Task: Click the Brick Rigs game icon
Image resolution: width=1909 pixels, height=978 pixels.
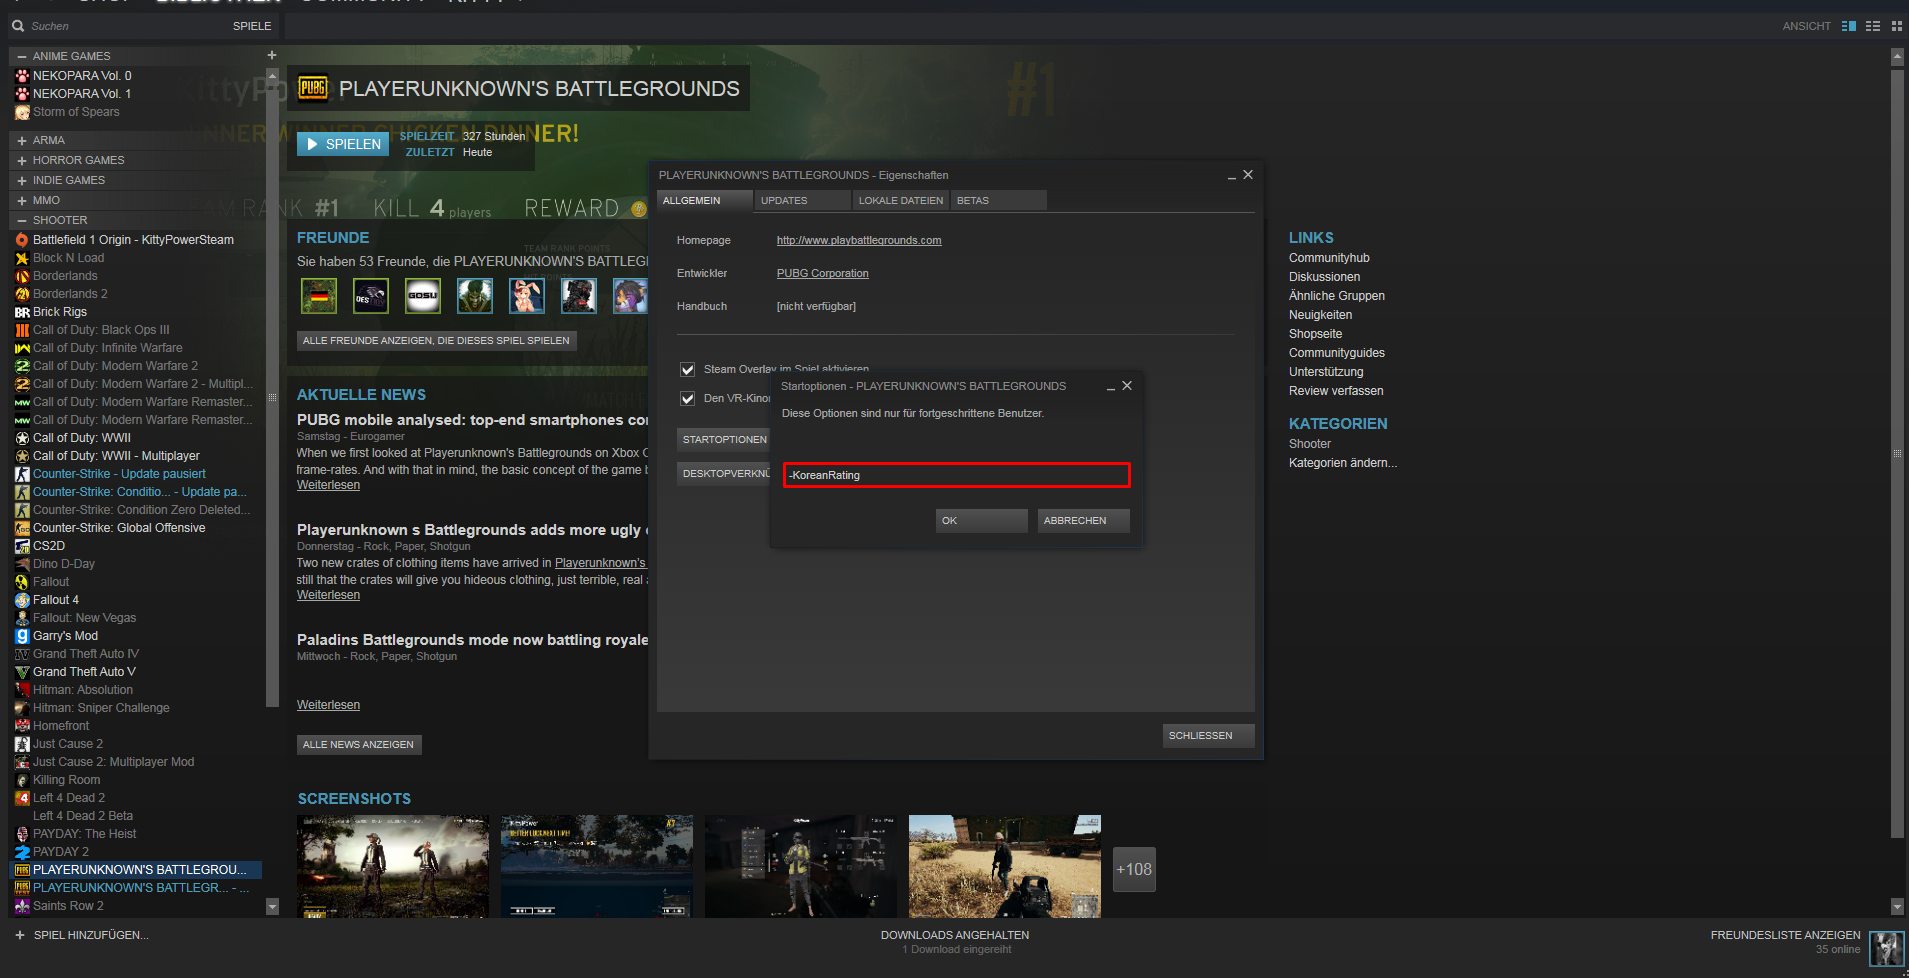Action: point(22,312)
